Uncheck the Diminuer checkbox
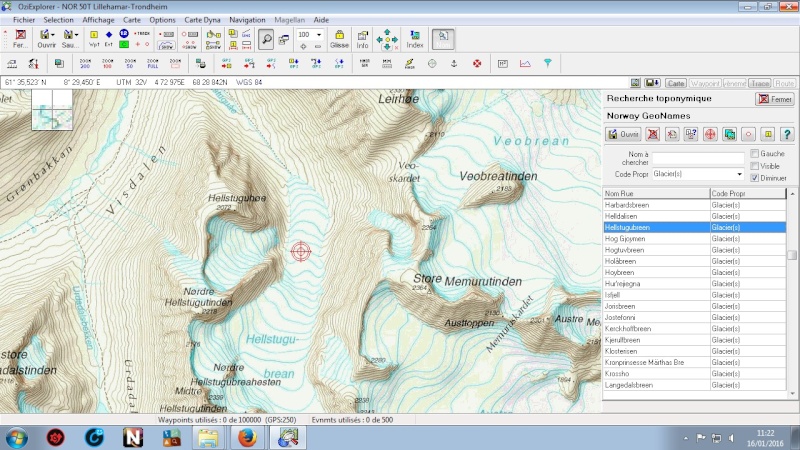 coord(755,178)
